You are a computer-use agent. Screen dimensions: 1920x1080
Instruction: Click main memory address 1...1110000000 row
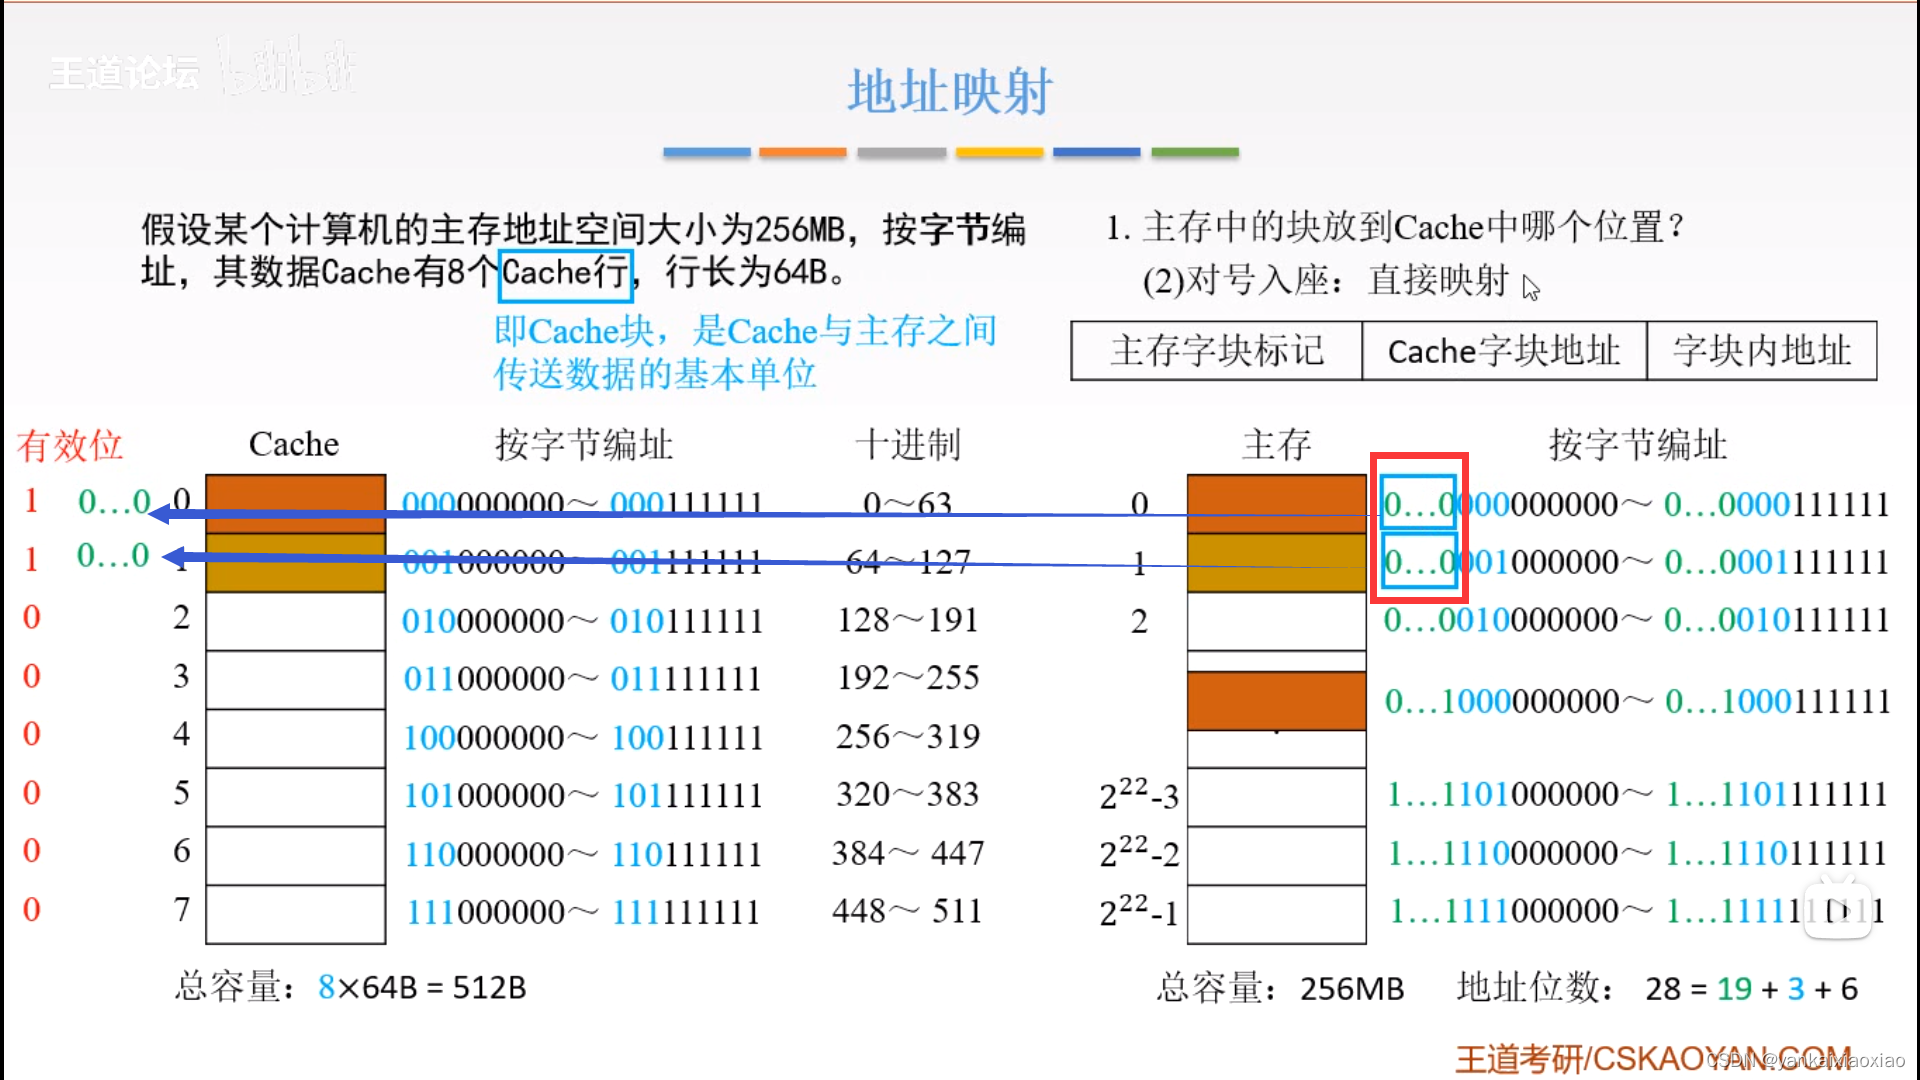(x=1638, y=853)
